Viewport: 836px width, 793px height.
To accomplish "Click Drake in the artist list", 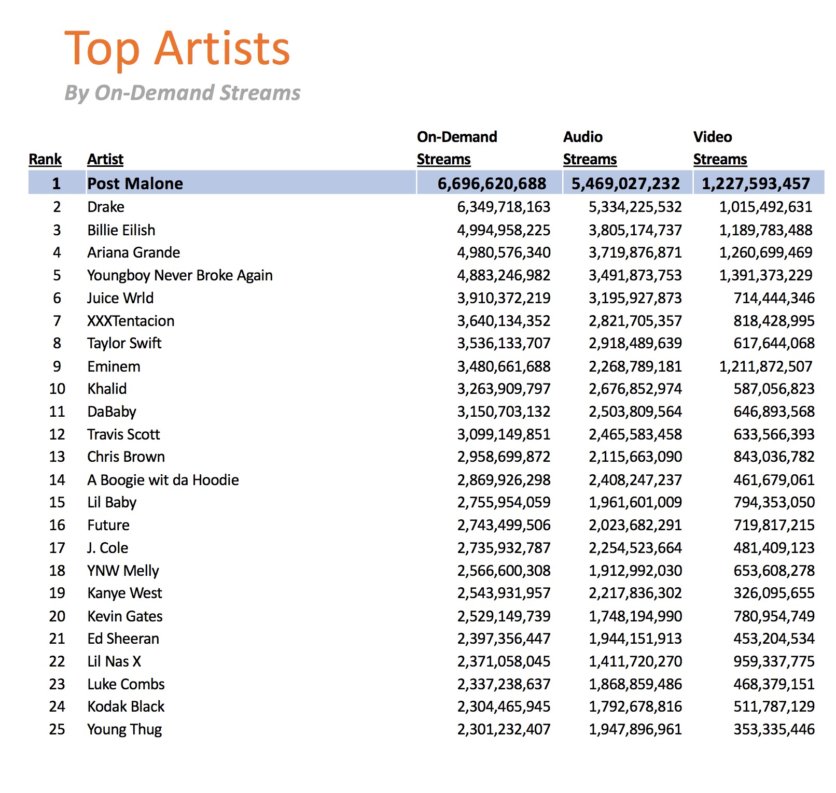I will pyautogui.click(x=106, y=207).
